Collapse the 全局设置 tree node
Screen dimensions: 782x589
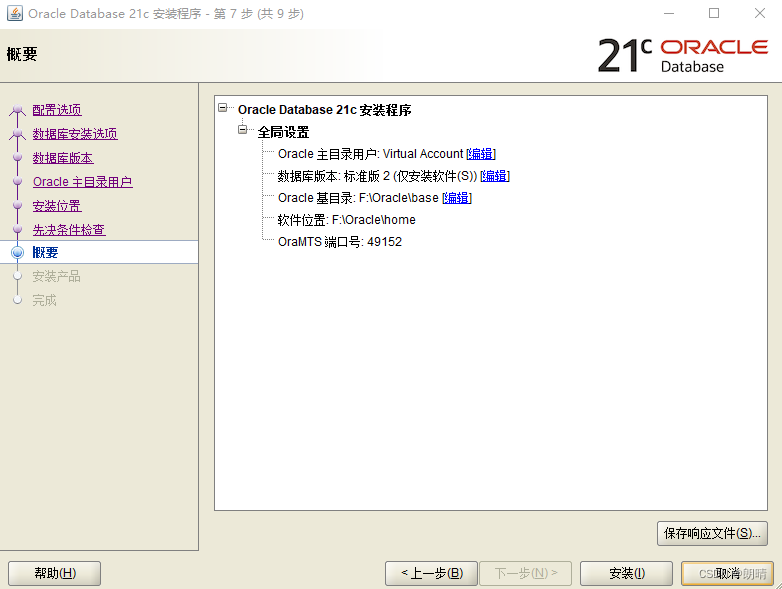pyautogui.click(x=243, y=130)
